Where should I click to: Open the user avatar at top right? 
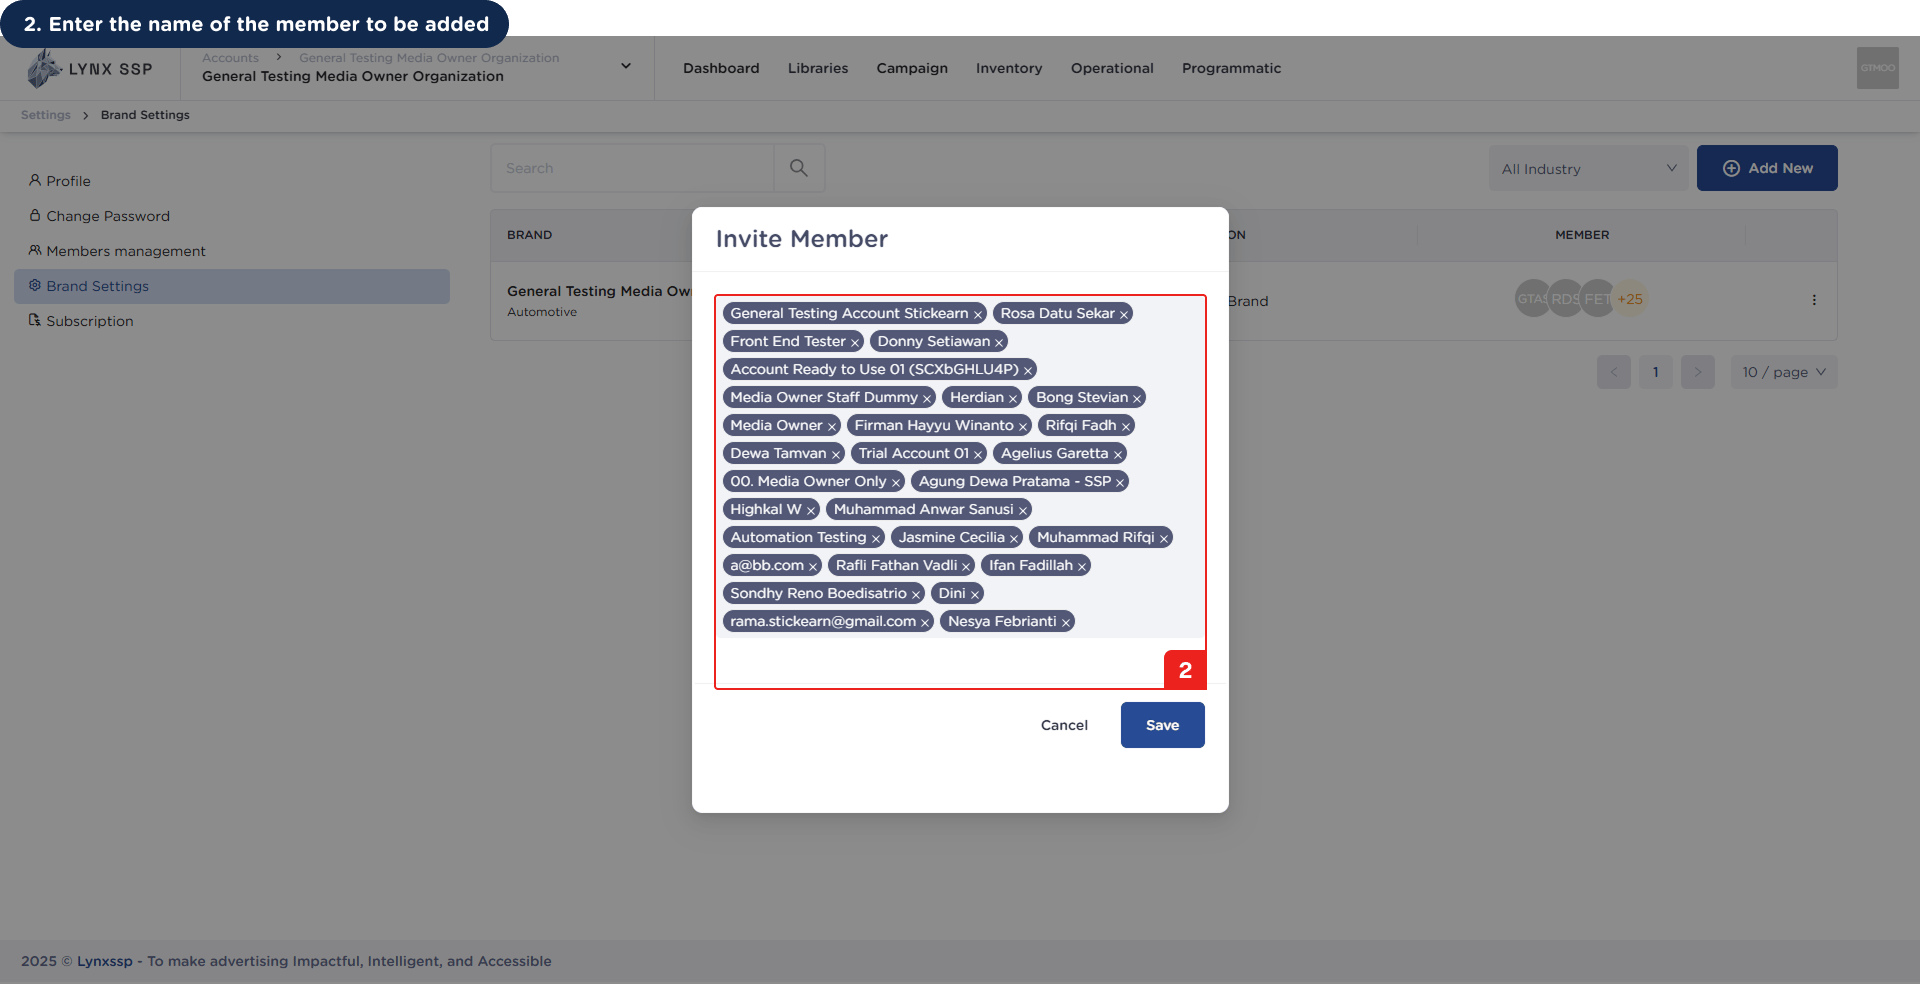tap(1878, 68)
